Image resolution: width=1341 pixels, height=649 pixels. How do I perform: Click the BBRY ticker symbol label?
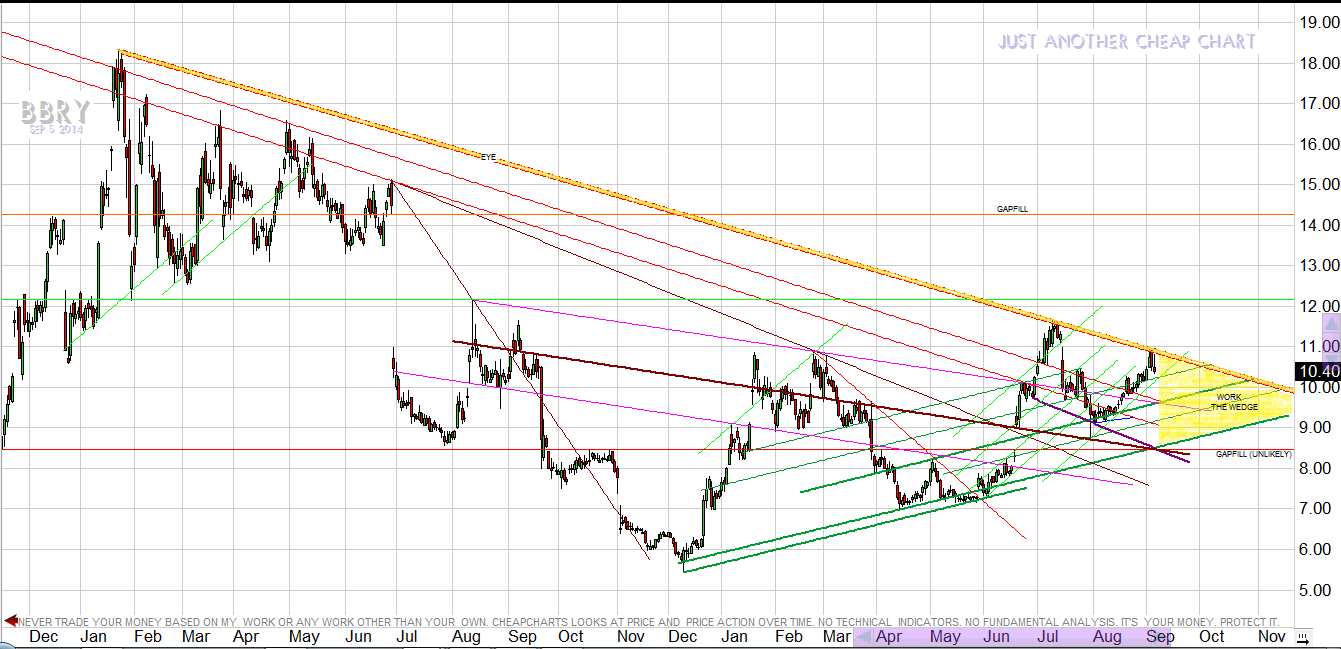click(x=55, y=112)
